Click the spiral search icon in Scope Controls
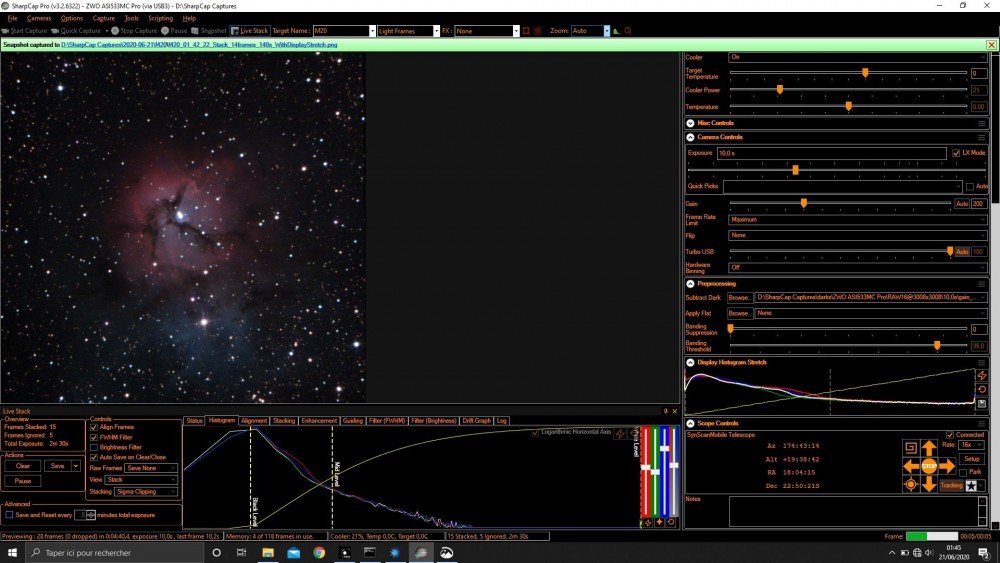 click(911, 448)
